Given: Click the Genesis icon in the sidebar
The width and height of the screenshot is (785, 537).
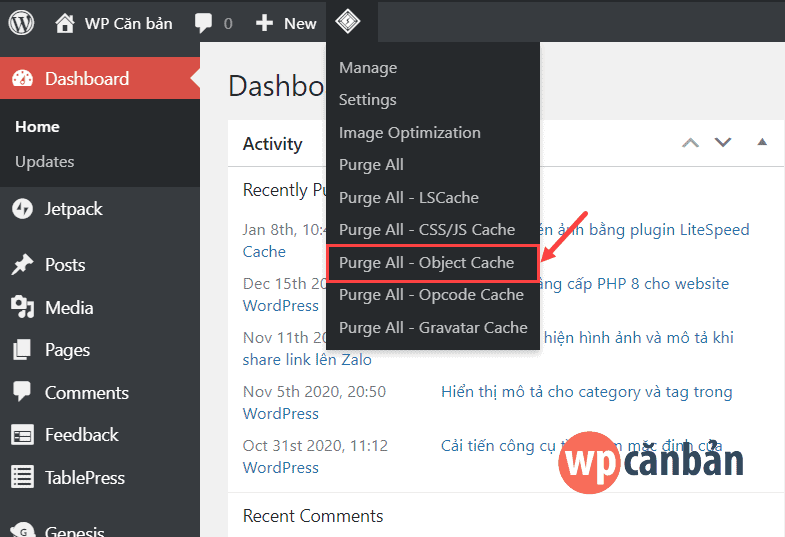Looking at the screenshot, I should coord(23,530).
